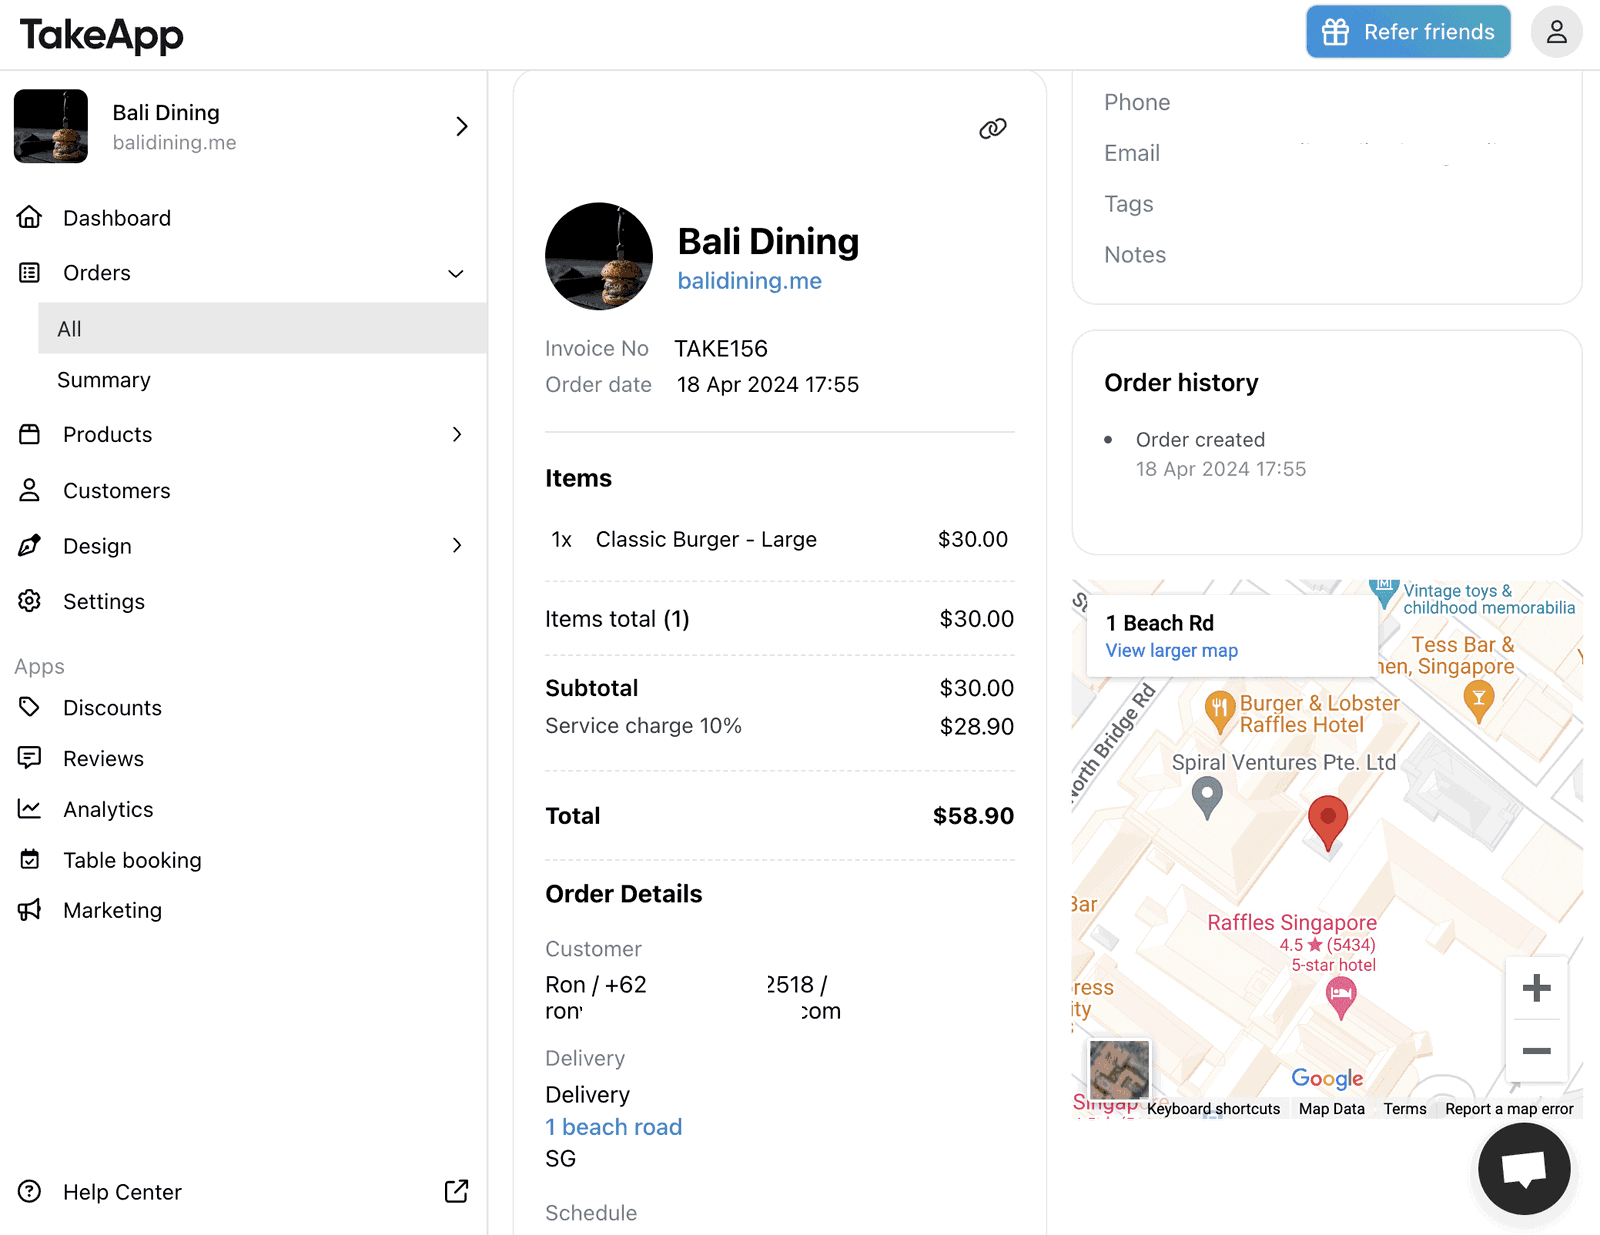Click the Tess Bar cocktail map marker
The width and height of the screenshot is (1600, 1235).
tap(1478, 700)
